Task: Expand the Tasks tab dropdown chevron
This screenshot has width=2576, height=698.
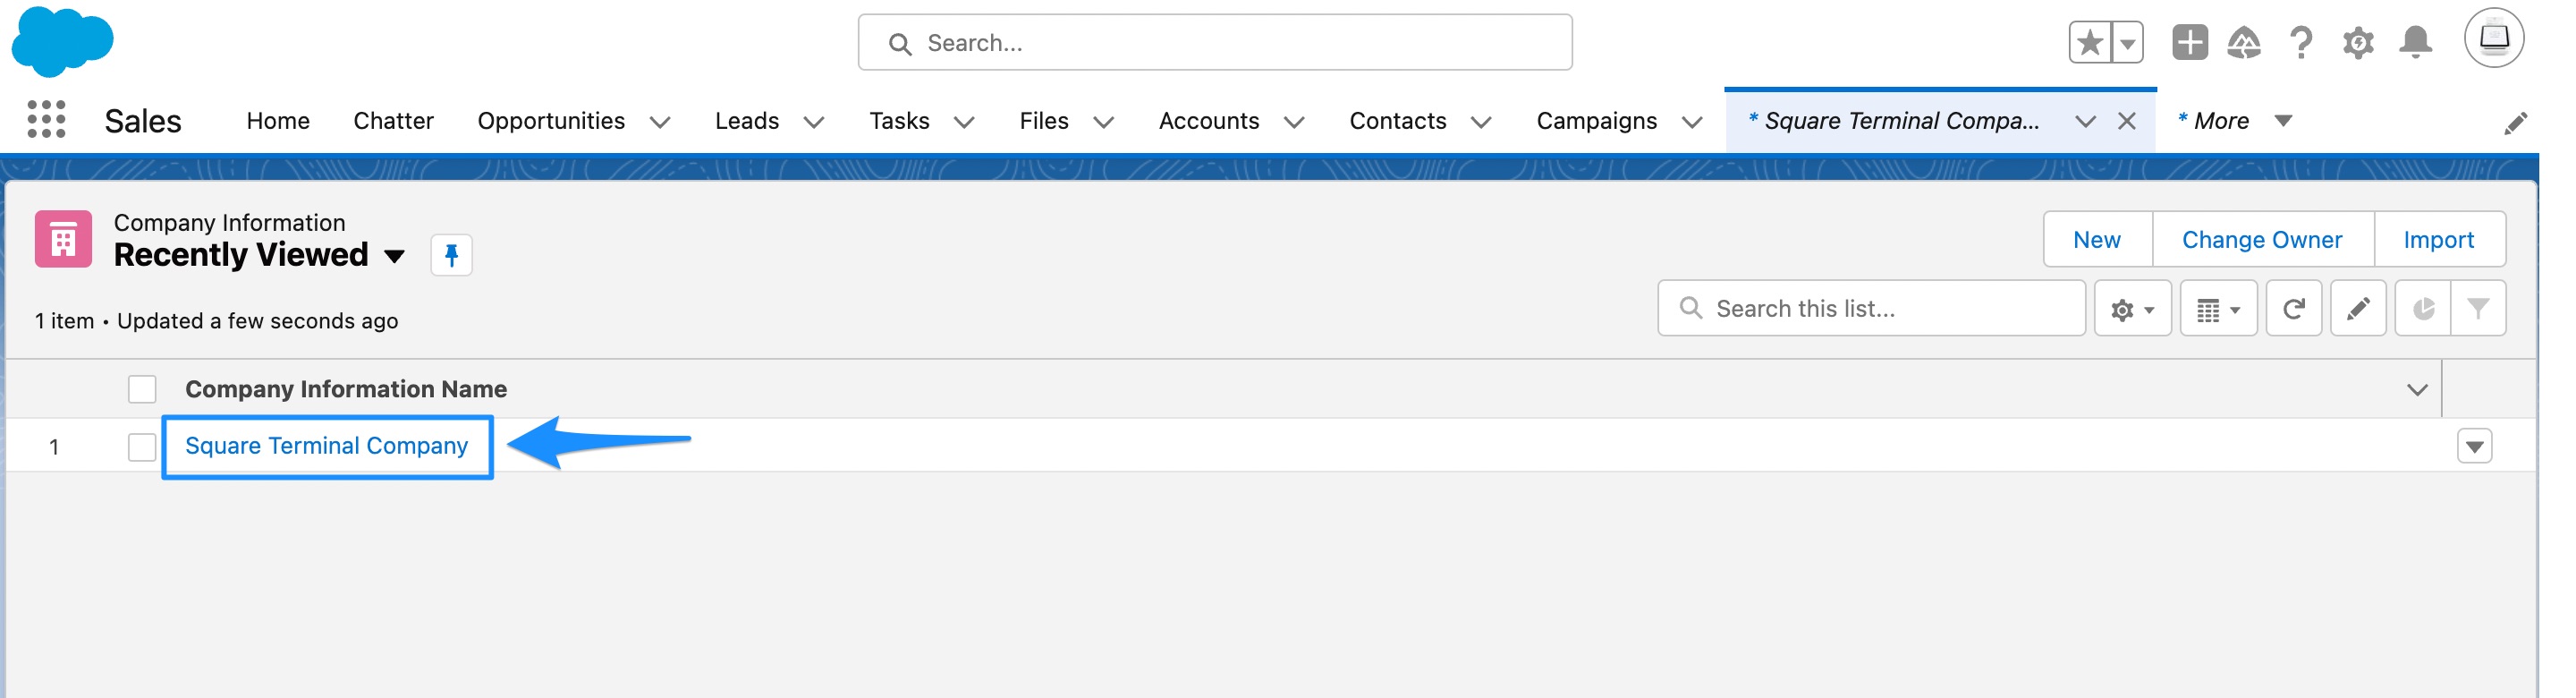Action: [964, 122]
